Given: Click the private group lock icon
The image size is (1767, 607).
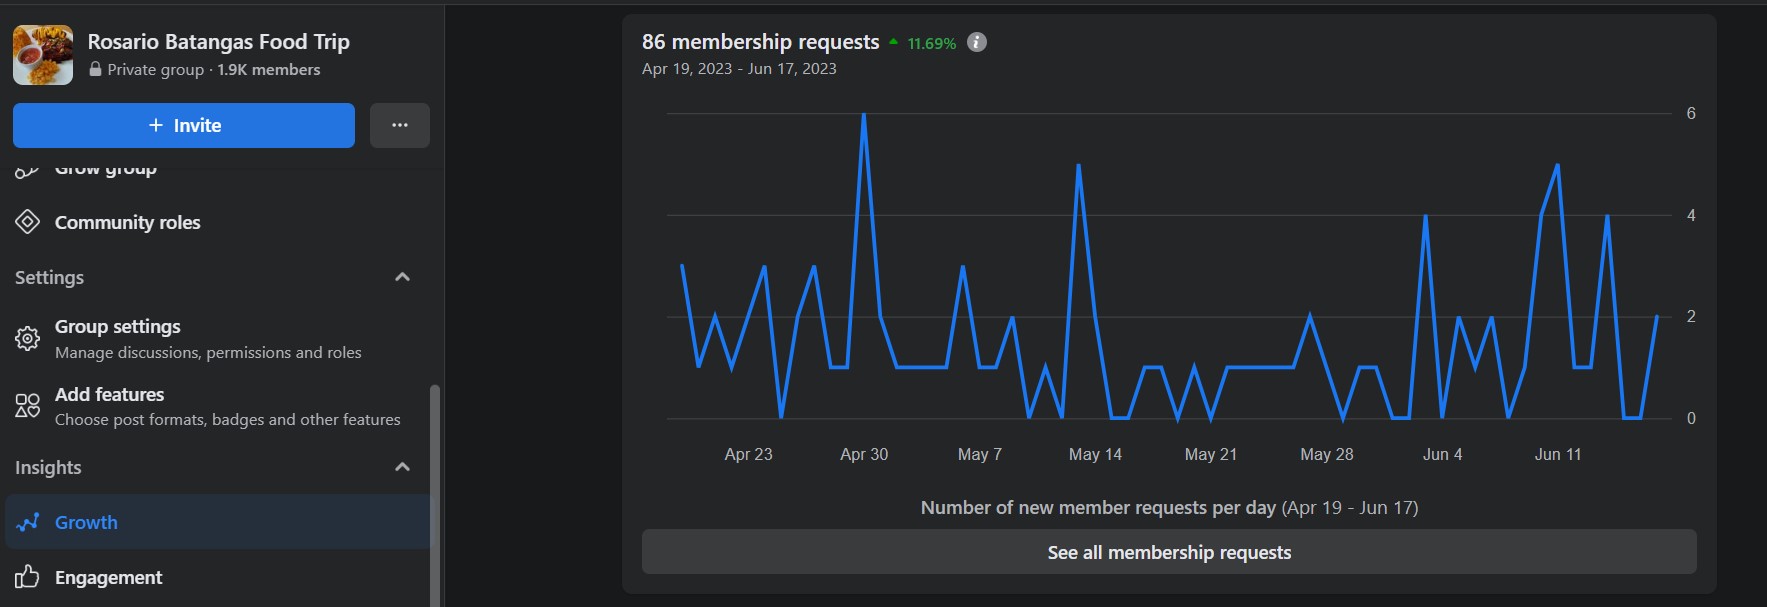Looking at the screenshot, I should click(95, 70).
